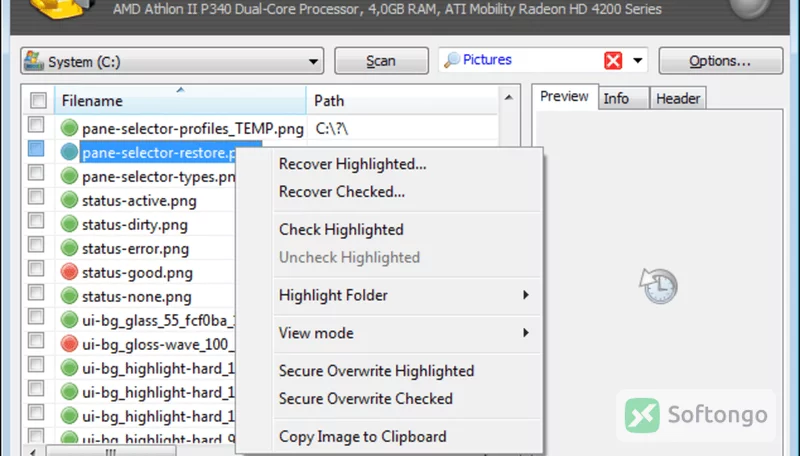The width and height of the screenshot is (800, 456).
Task: Switch to the Info tab
Action: pyautogui.click(x=623, y=98)
